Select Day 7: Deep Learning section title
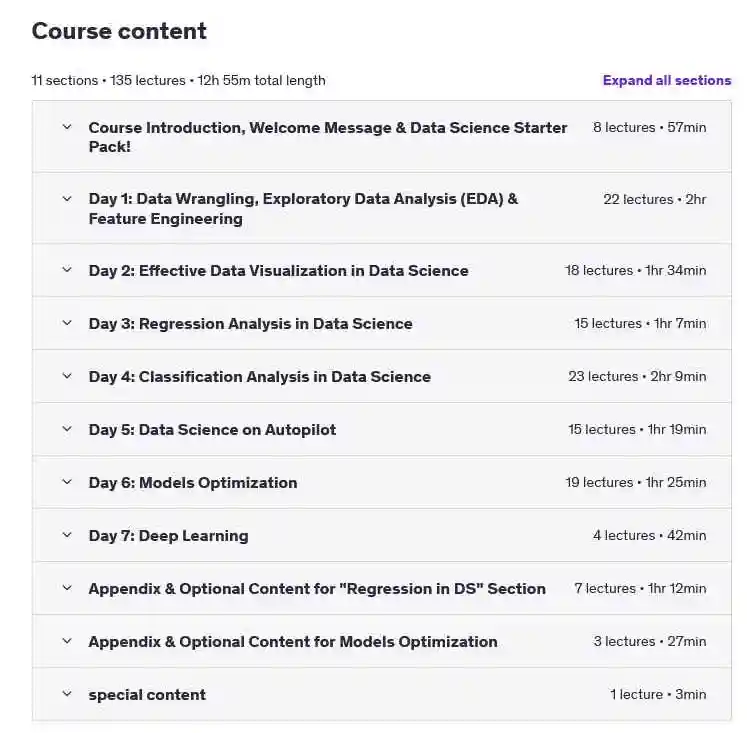Viewport: 747px width, 733px height. pos(168,536)
